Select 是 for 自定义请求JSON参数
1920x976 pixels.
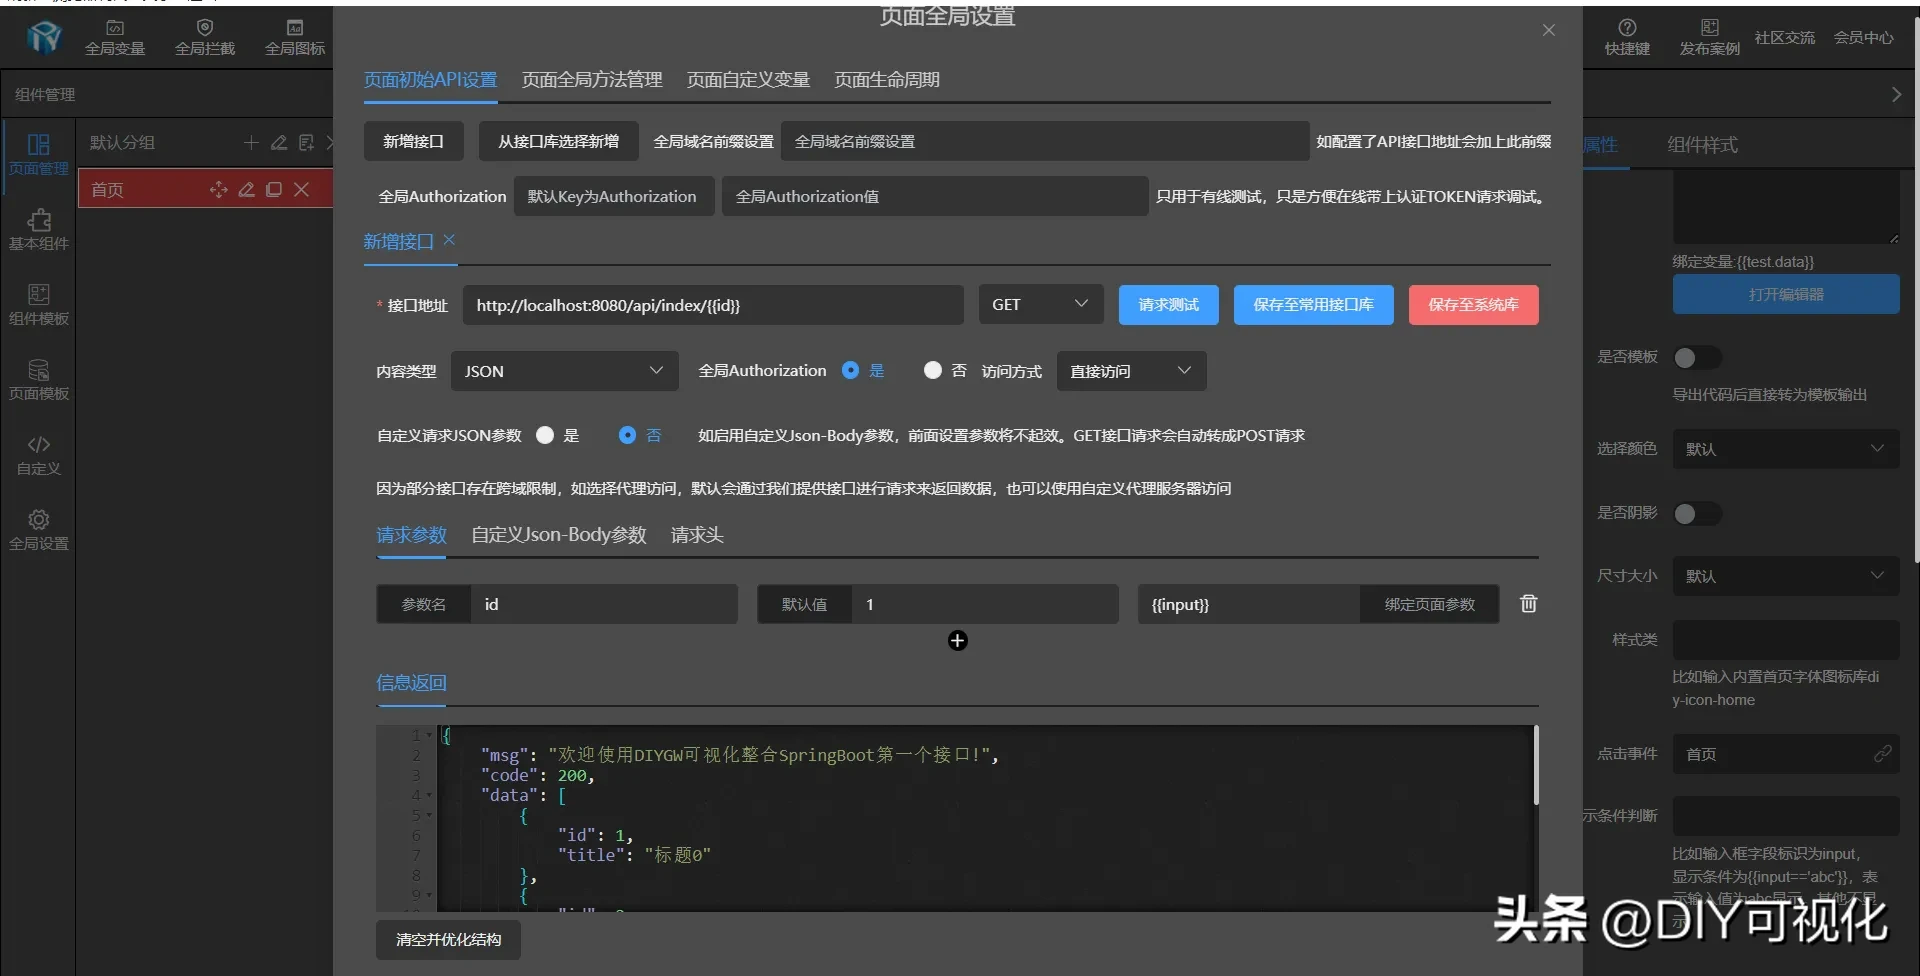pyautogui.click(x=545, y=436)
